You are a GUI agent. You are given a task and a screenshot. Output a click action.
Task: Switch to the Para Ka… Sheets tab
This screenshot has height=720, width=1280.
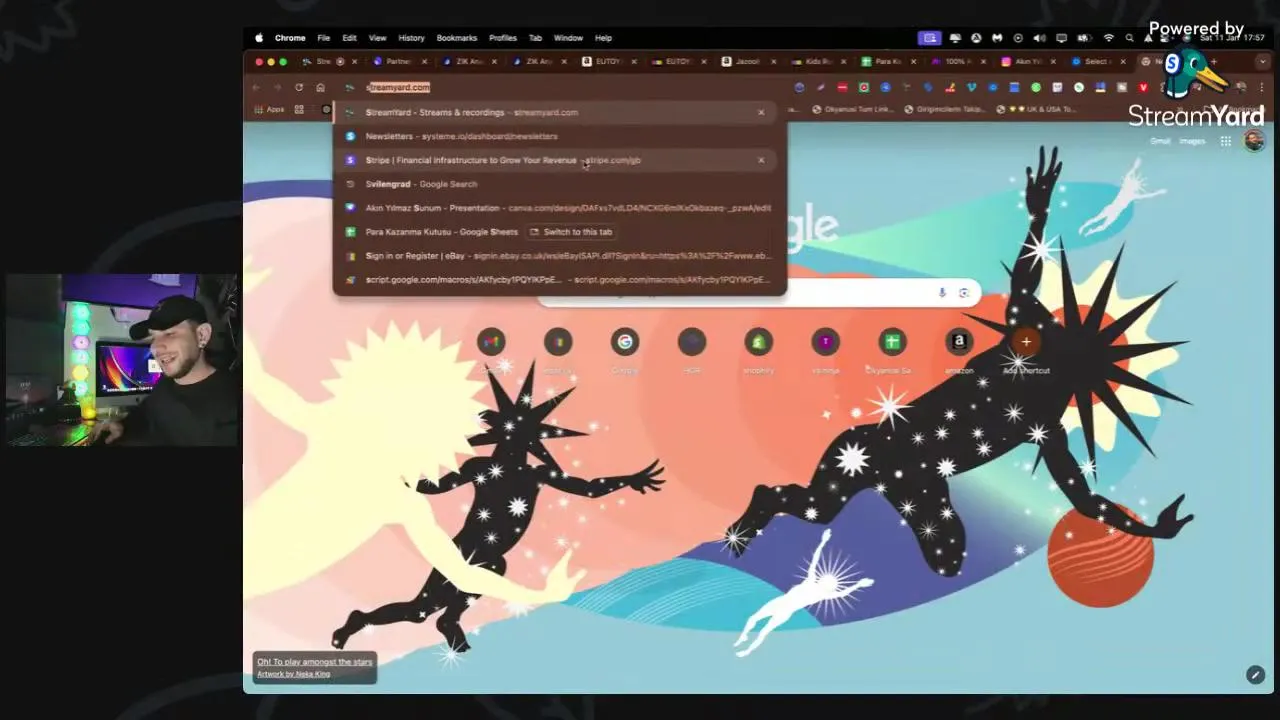pos(887,62)
